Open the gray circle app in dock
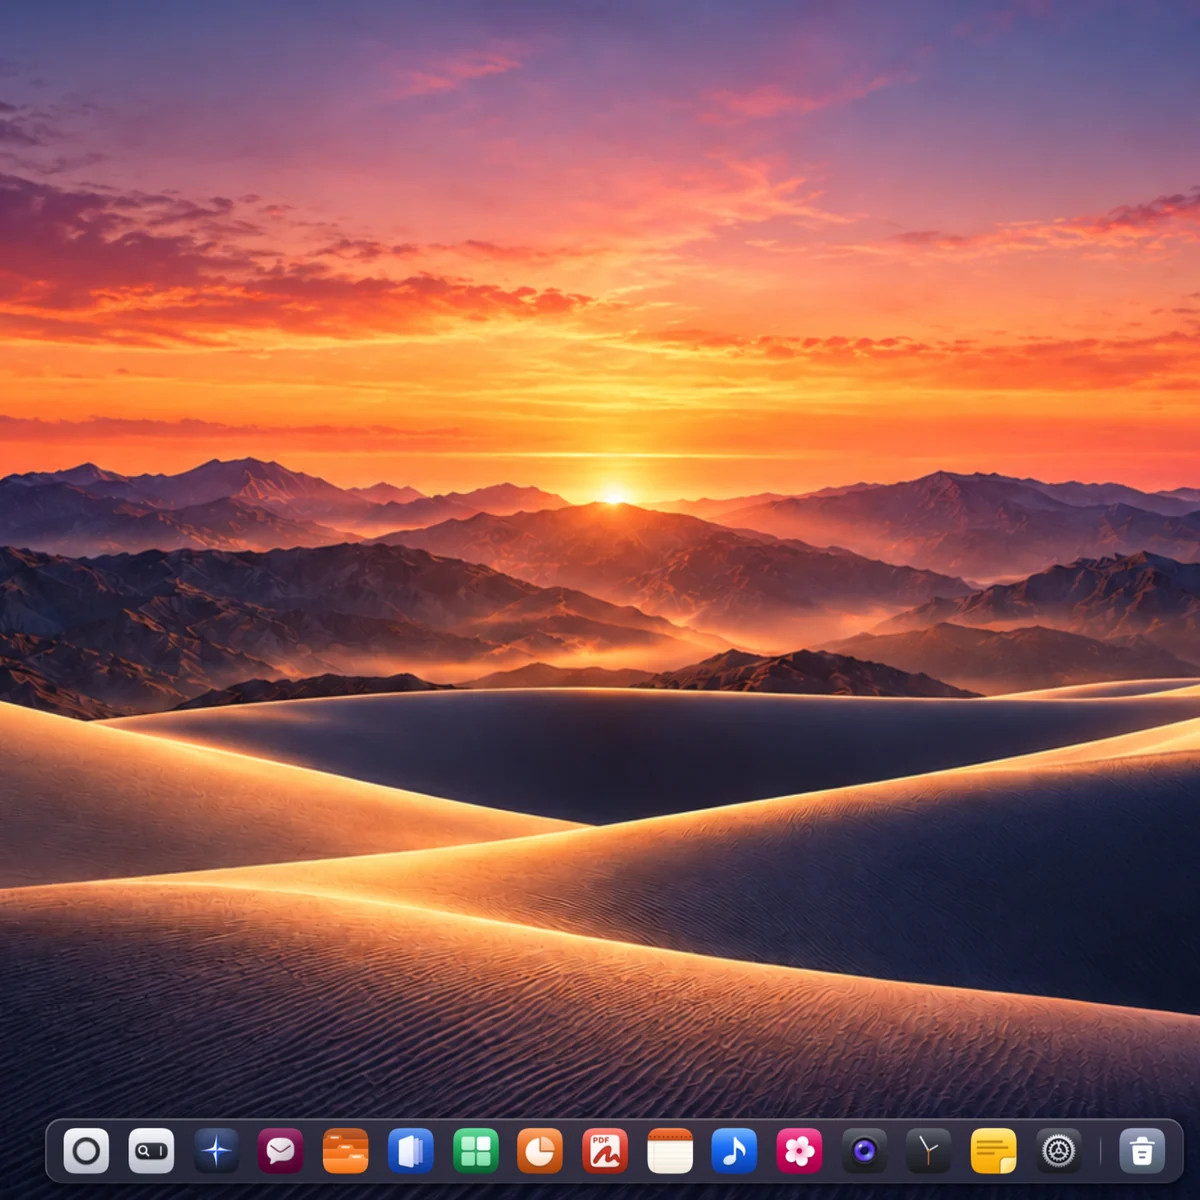 [87, 1151]
